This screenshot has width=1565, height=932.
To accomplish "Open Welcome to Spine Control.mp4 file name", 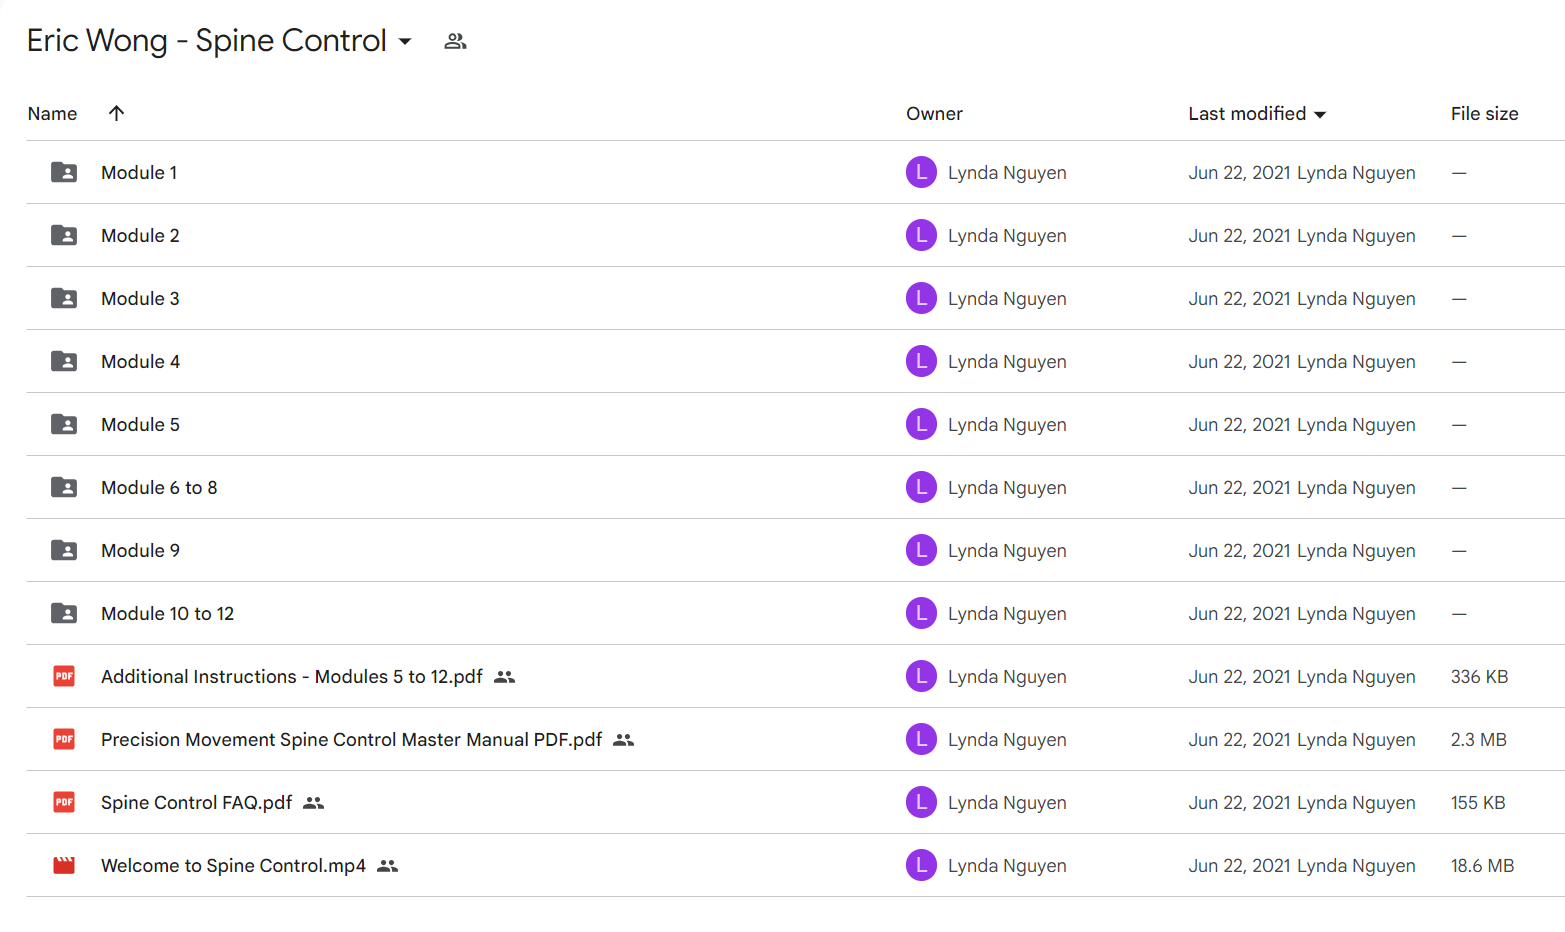I will click(x=233, y=866).
